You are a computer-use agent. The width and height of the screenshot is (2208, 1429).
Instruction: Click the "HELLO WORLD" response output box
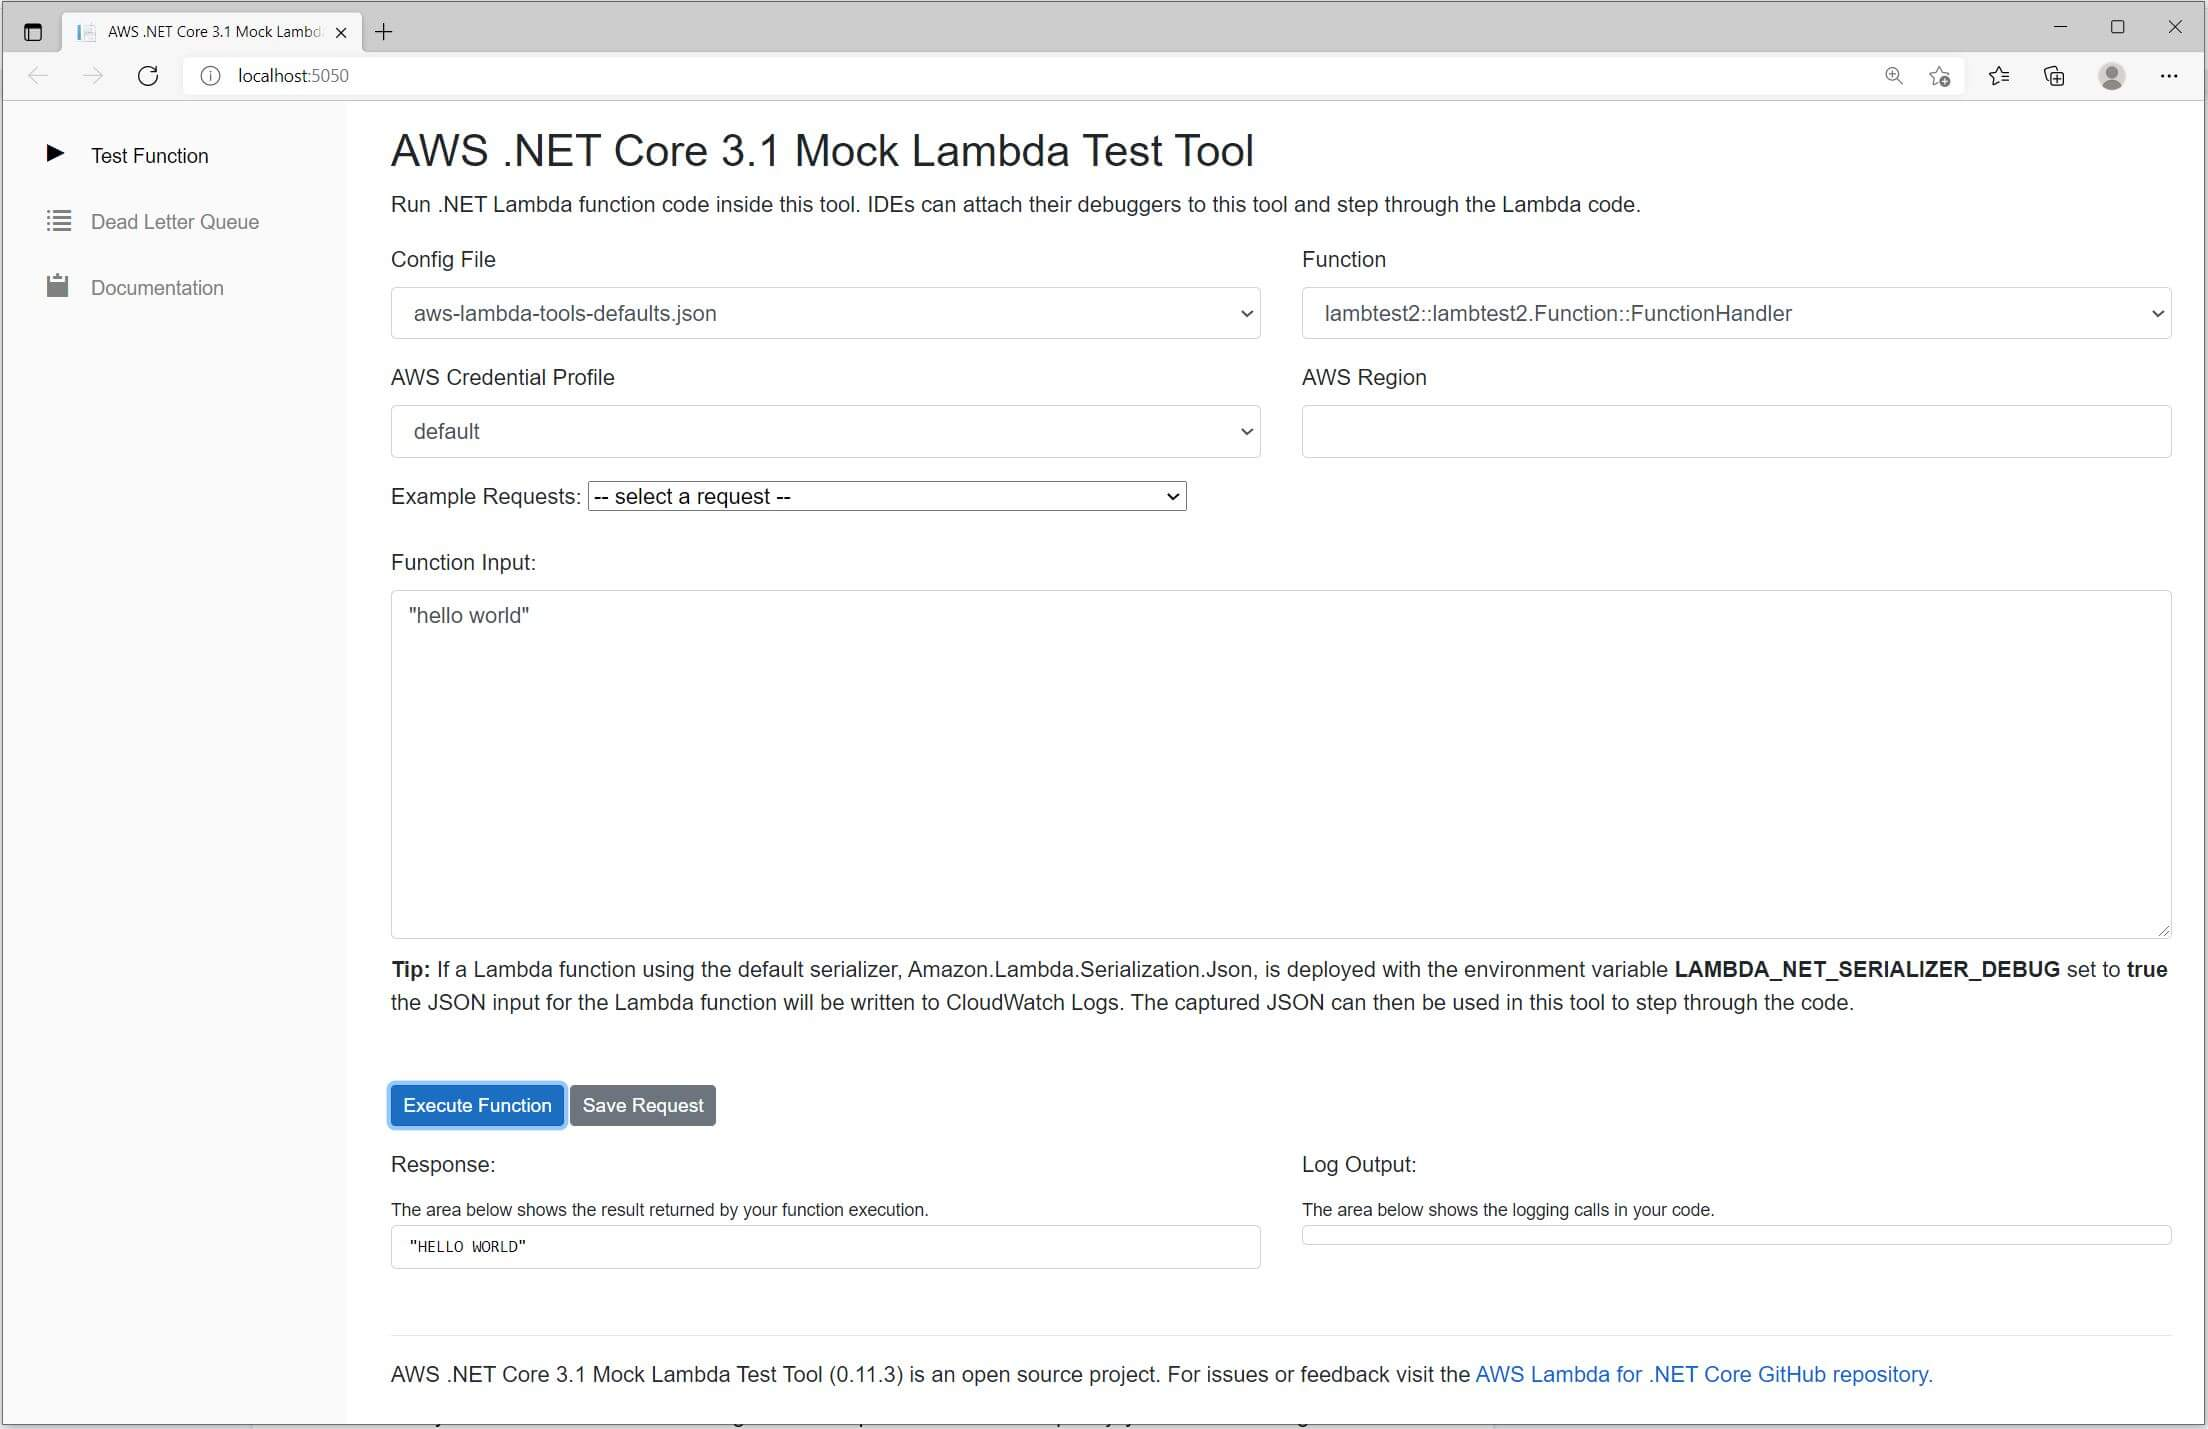click(825, 1247)
